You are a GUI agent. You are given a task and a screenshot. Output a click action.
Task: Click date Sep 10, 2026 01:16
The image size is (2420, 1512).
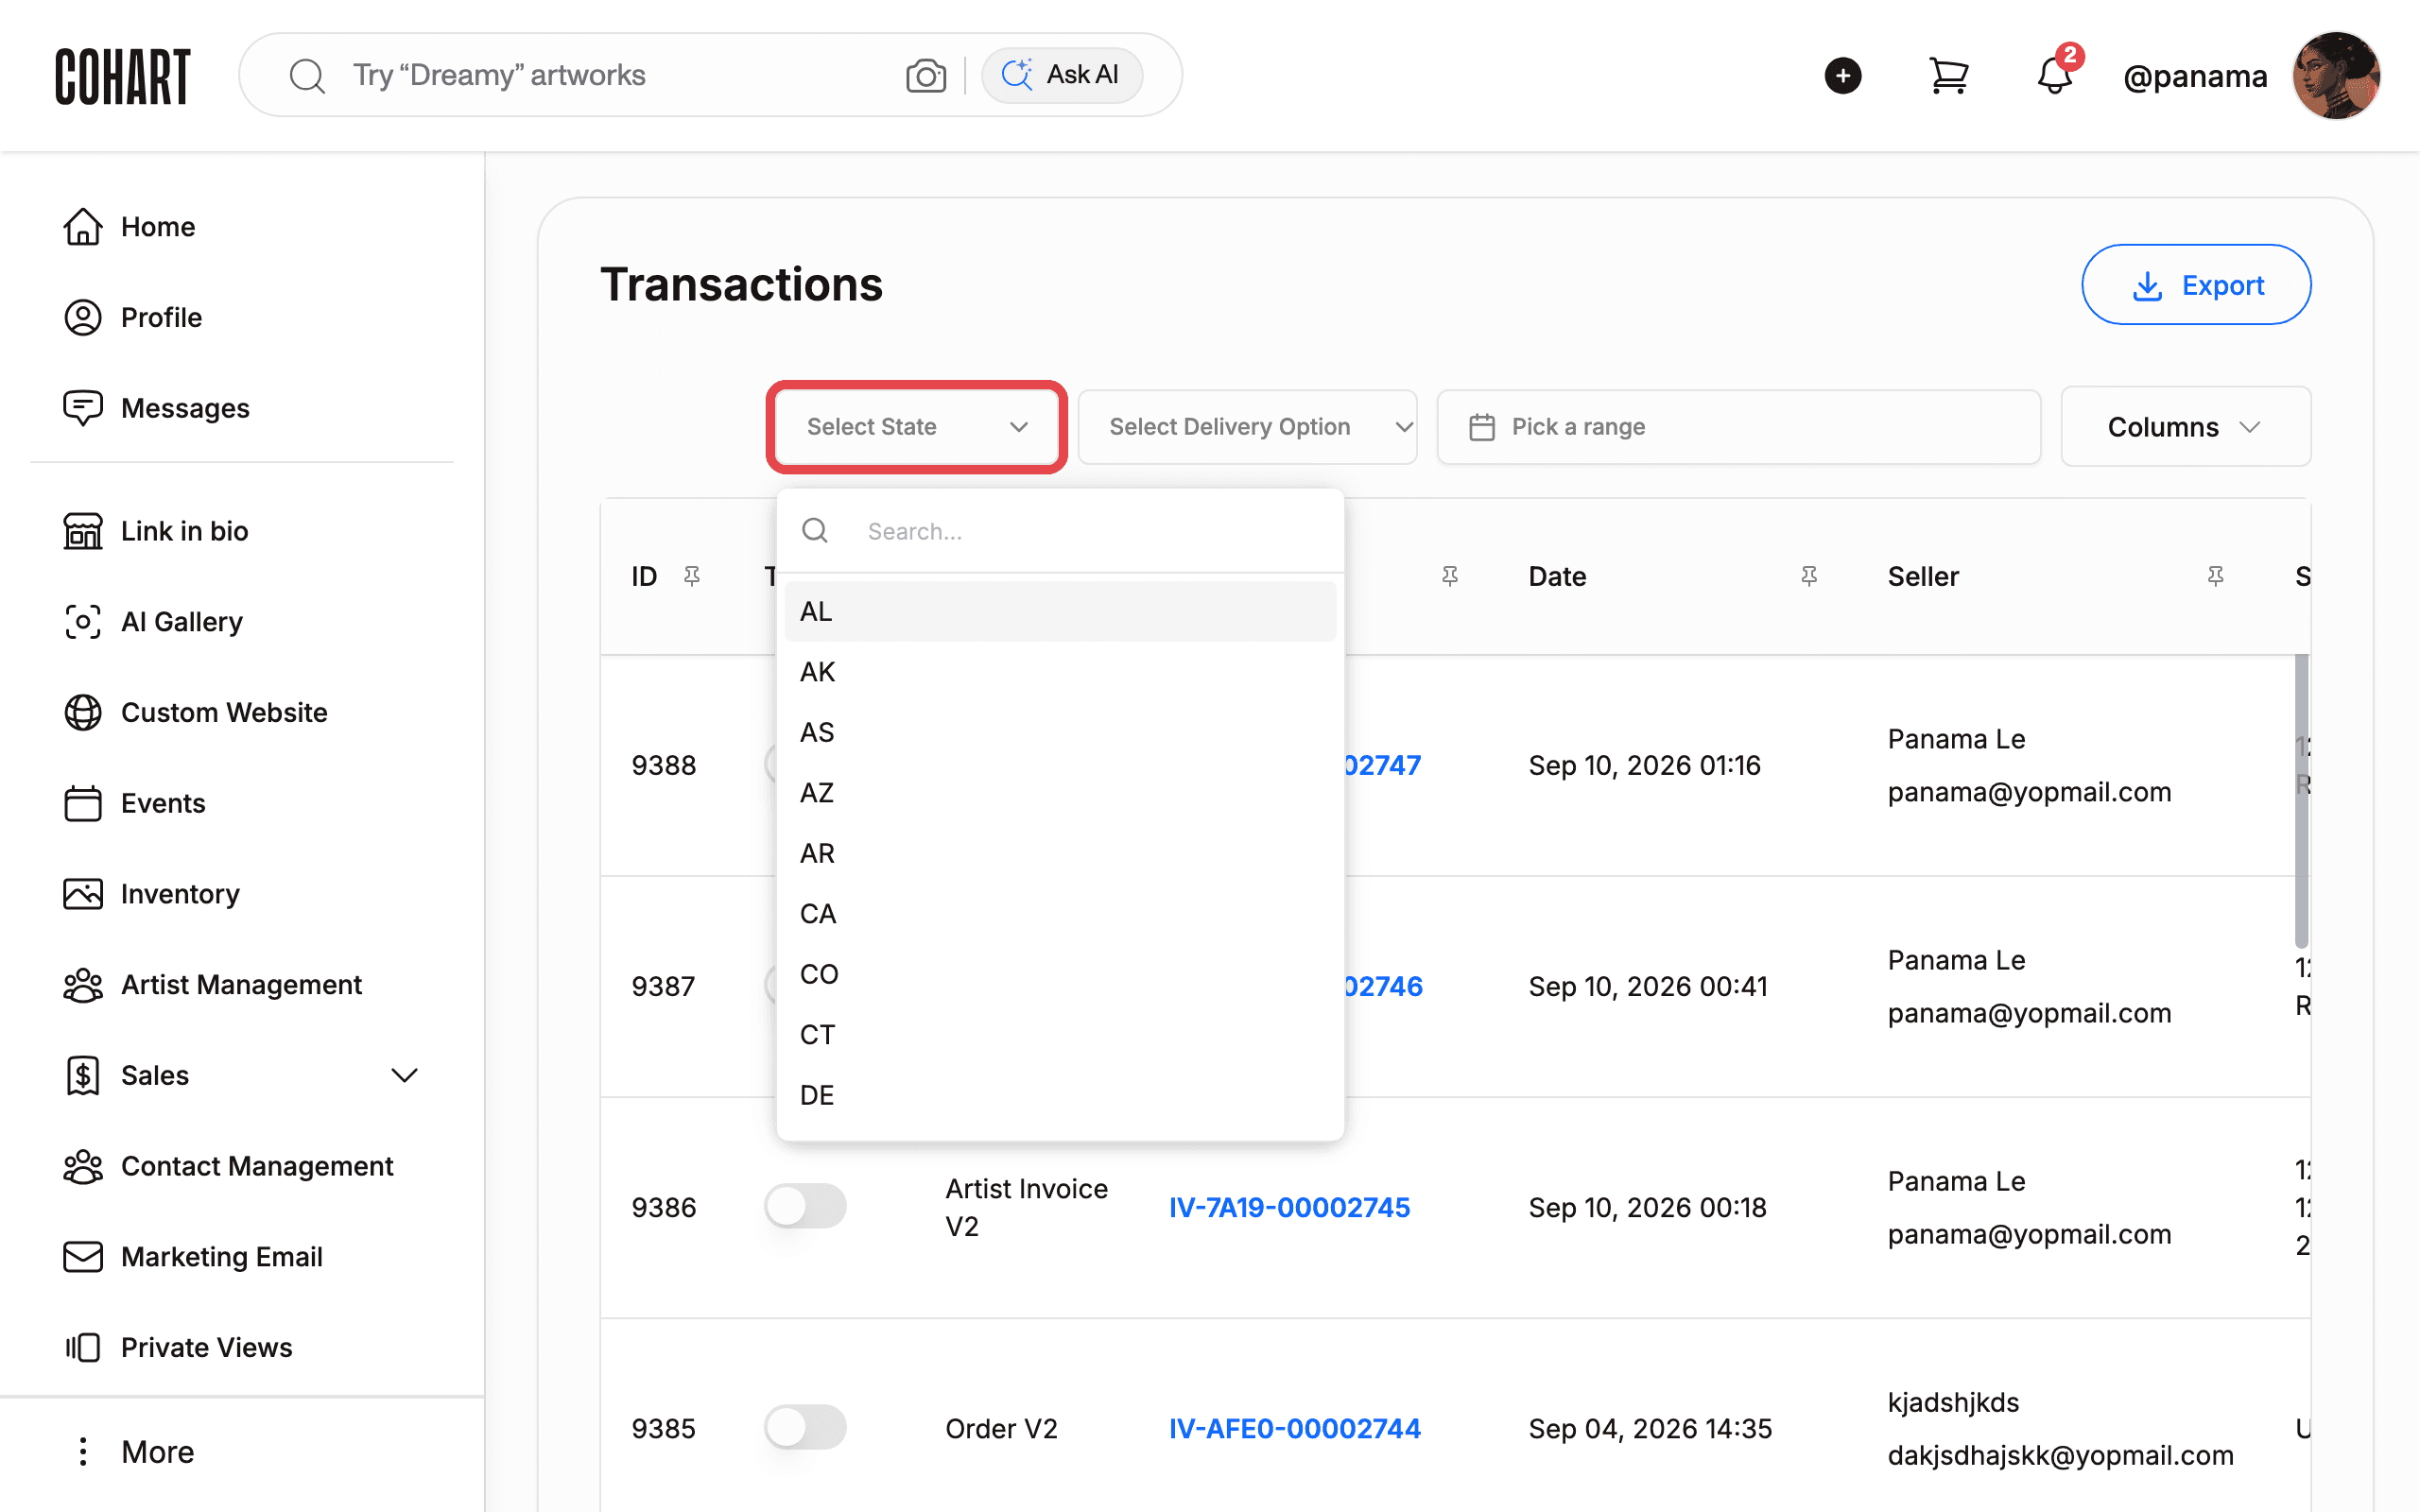tap(1644, 766)
